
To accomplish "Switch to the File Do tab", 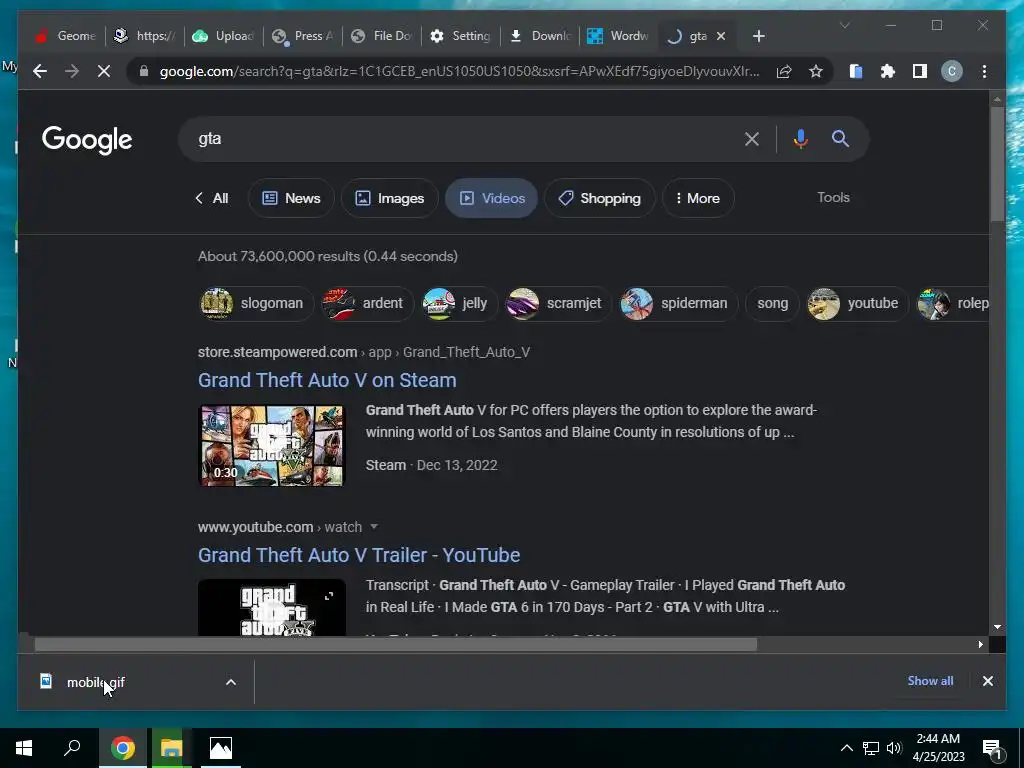I will click(381, 36).
